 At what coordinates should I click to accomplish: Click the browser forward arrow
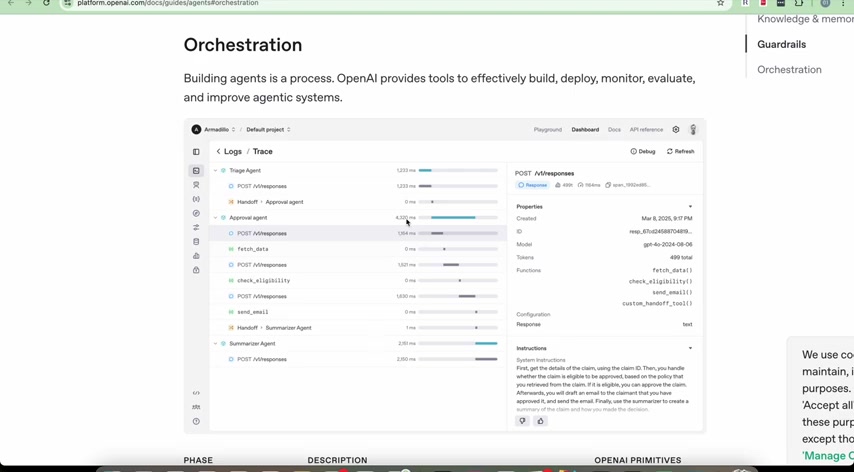point(28,3)
